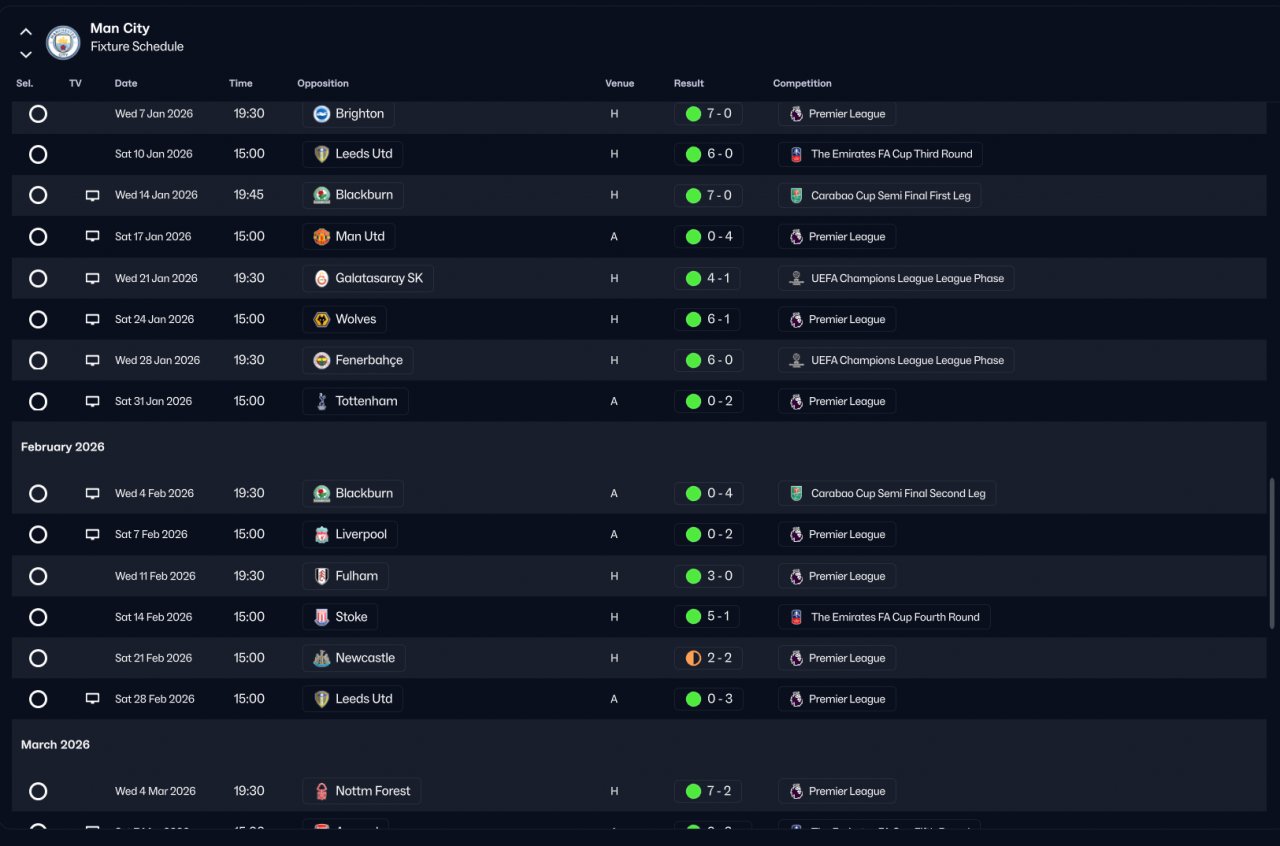
Task: Click the Champions League trophy icon for Fenerbahçe
Action: [796, 360]
